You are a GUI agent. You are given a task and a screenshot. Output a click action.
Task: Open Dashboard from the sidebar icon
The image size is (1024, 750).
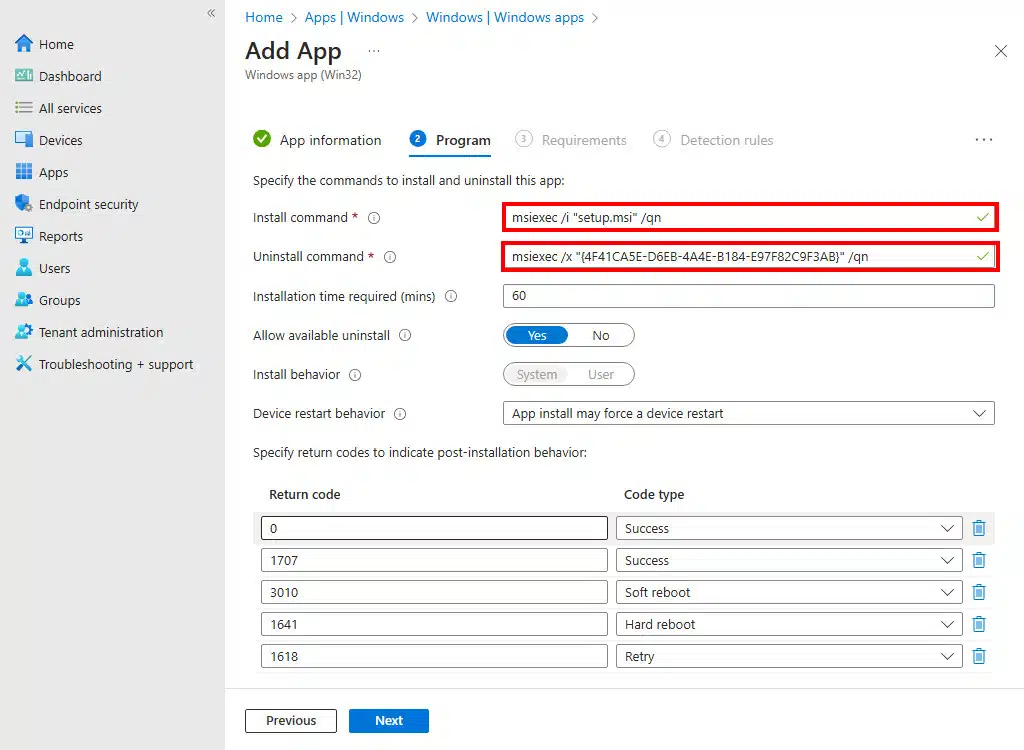(x=24, y=76)
